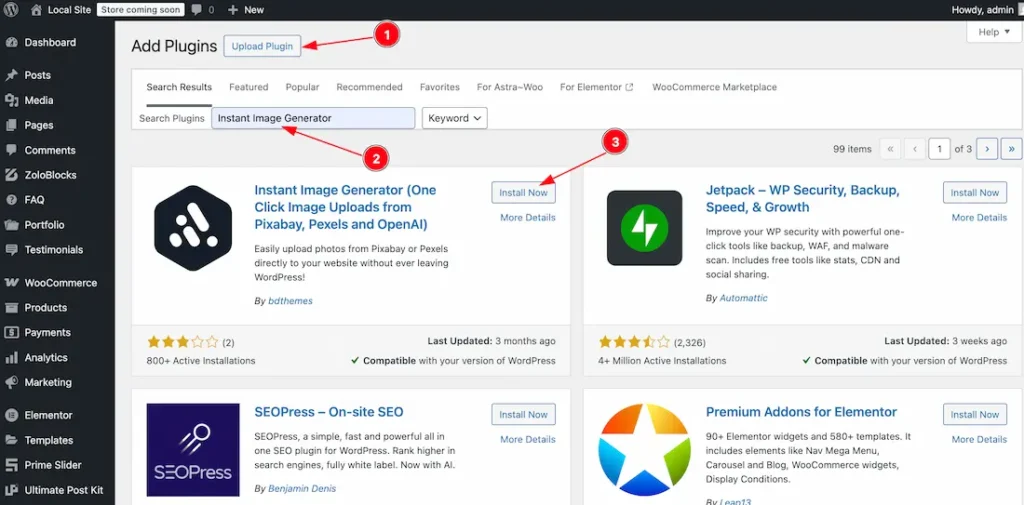Click the Dashboard gauge icon in sidebar
Image resolution: width=1024 pixels, height=505 pixels.
(11, 42)
